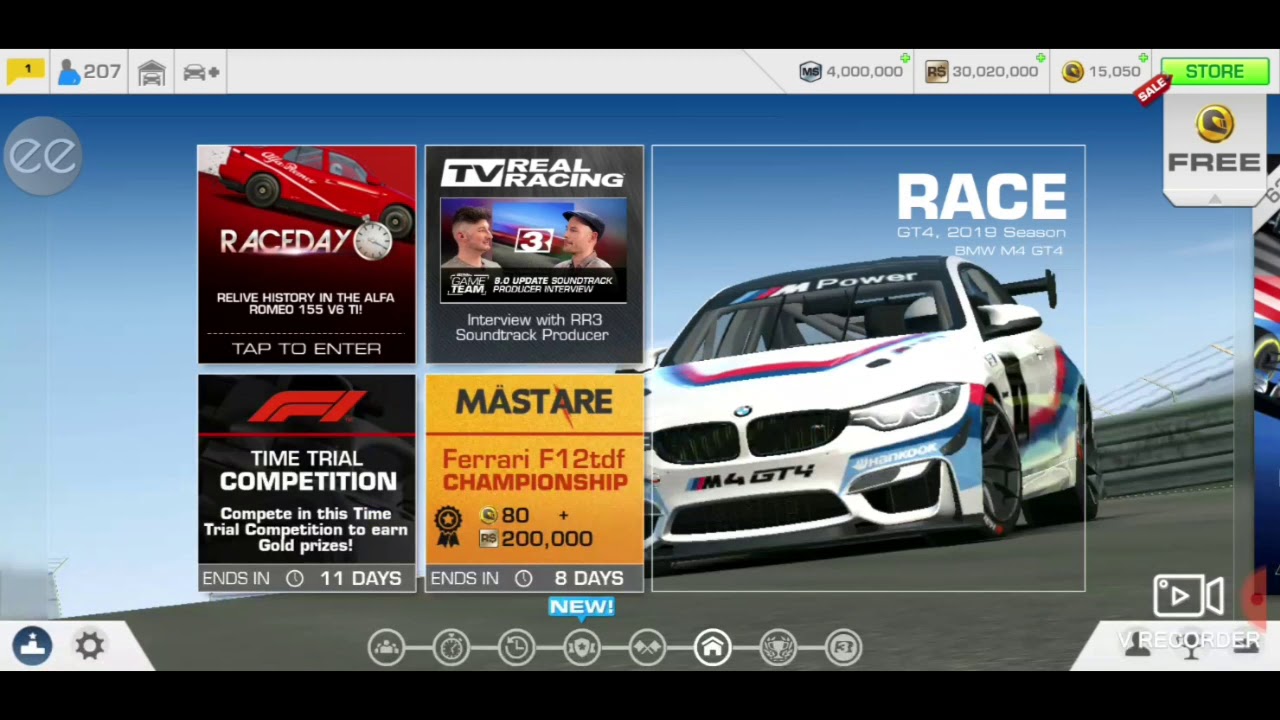Tap the R$ 30,020,000 currency counter
Screen dimensions: 1280x720
coord(982,71)
